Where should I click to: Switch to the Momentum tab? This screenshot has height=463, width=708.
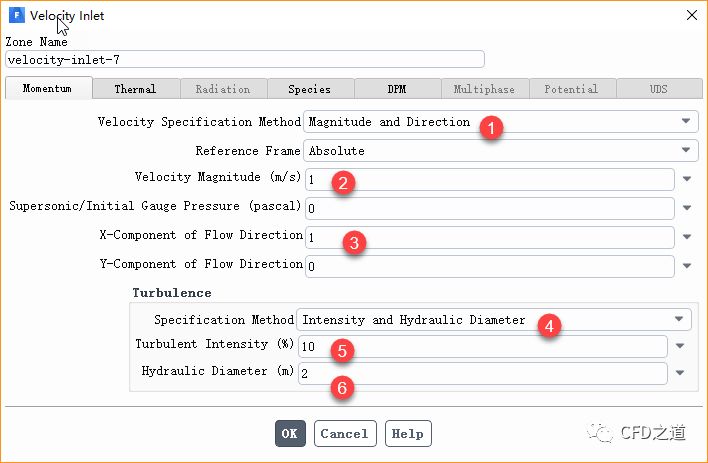(x=47, y=89)
